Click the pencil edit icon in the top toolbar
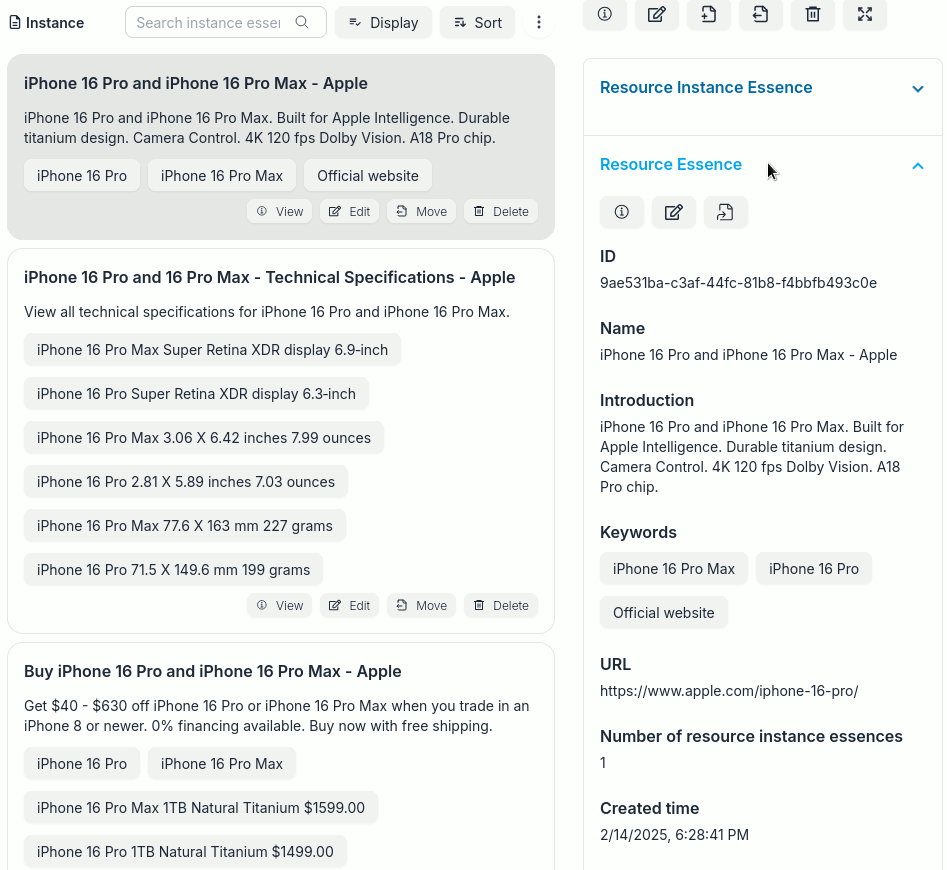This screenshot has height=870, width=947. pos(656,14)
